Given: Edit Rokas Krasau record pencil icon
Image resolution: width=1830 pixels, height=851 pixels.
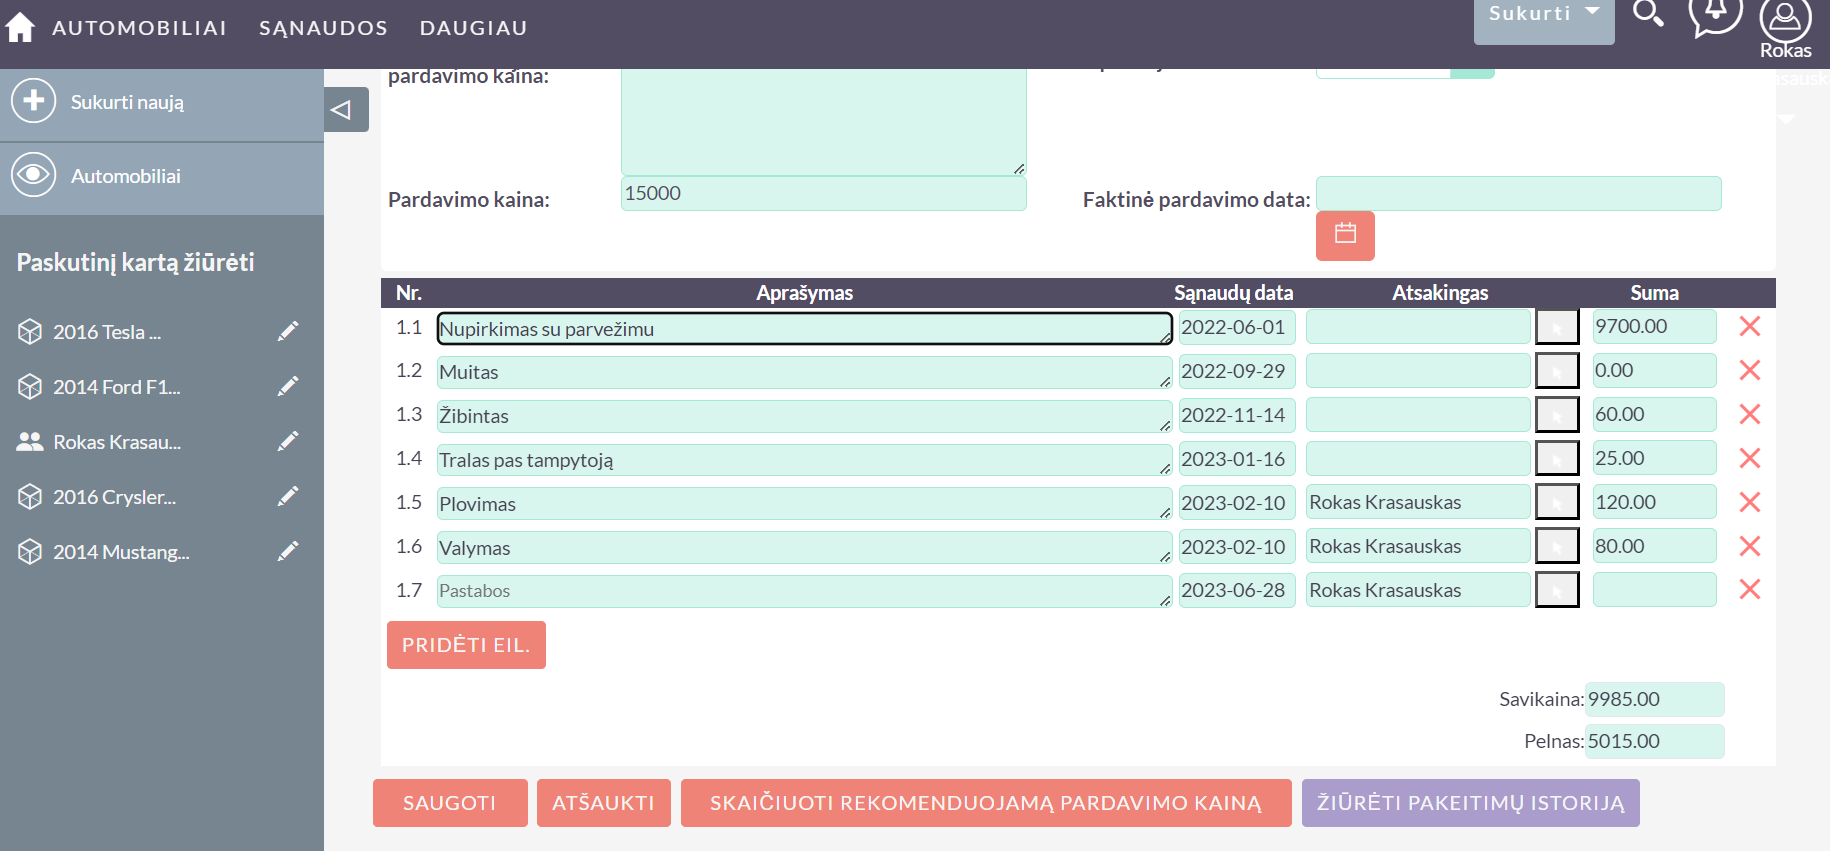Looking at the screenshot, I should pyautogui.click(x=288, y=441).
